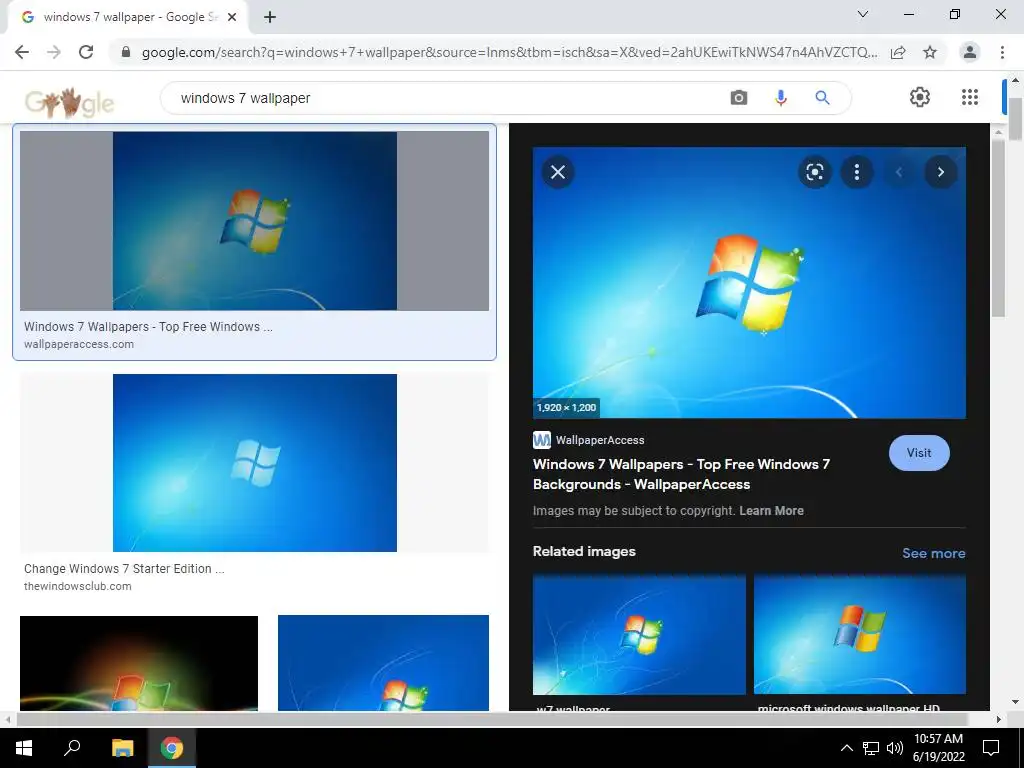Start voice search with microphone icon
Screen dimensions: 1024x768
point(780,98)
